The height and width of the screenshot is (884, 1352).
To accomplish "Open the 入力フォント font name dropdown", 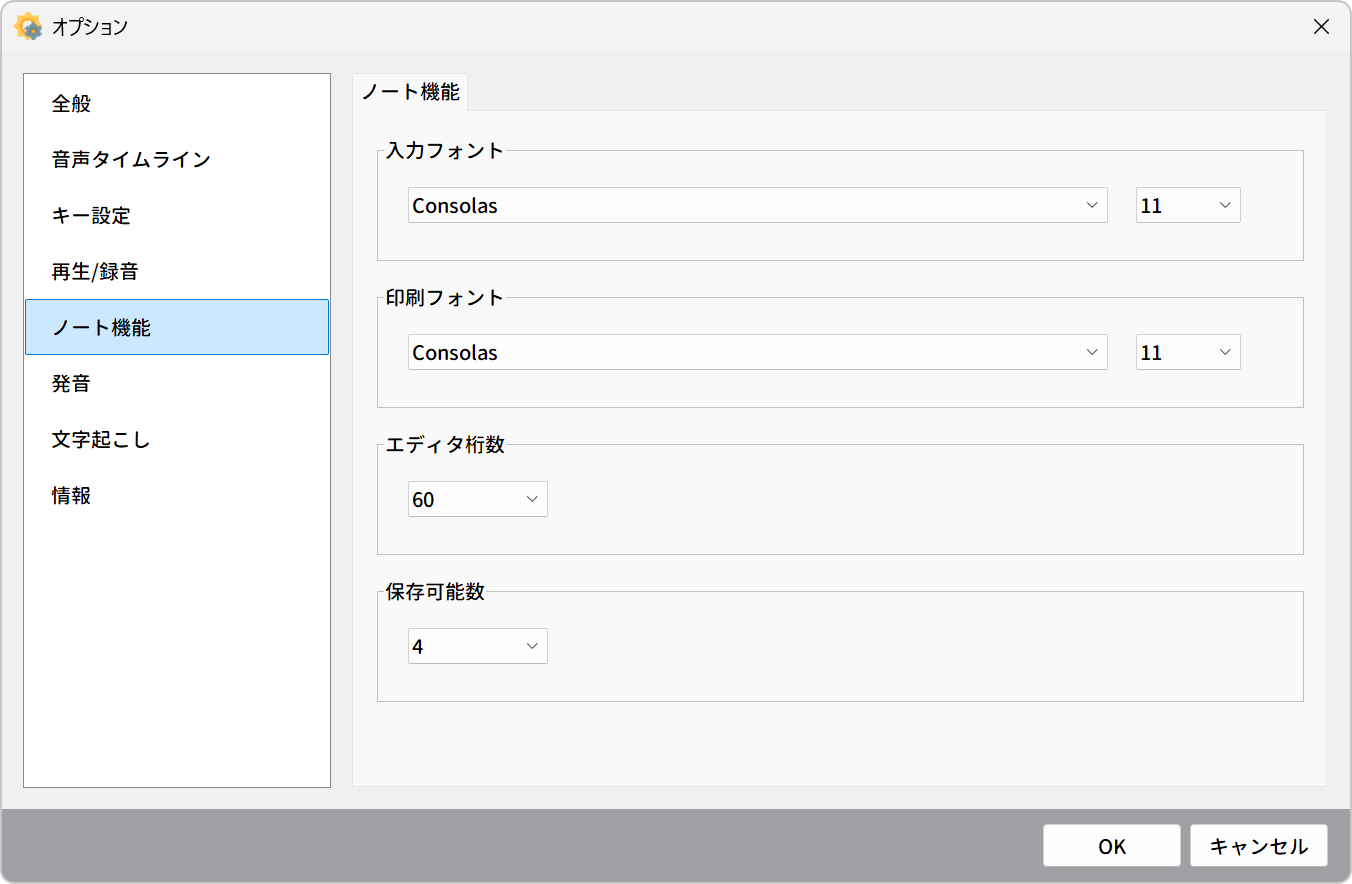I will (x=757, y=205).
